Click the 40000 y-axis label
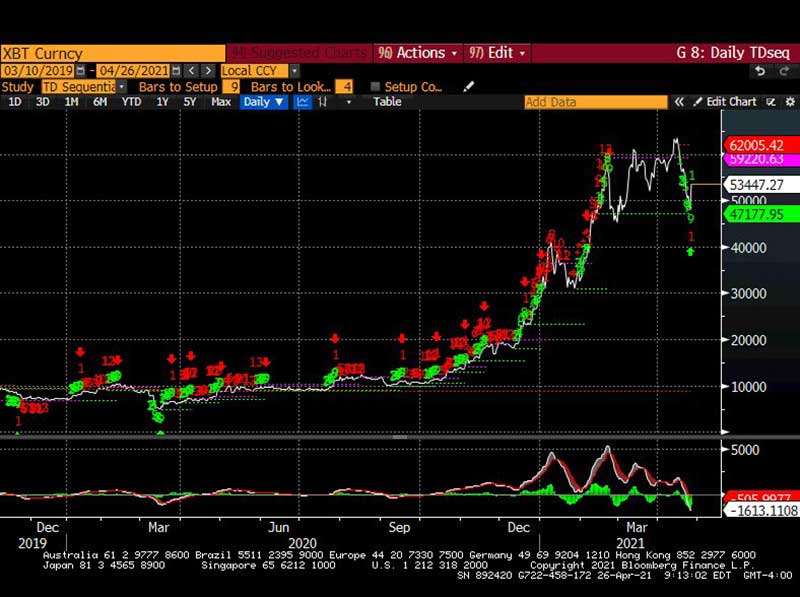This screenshot has height=597, width=800. tap(748, 248)
